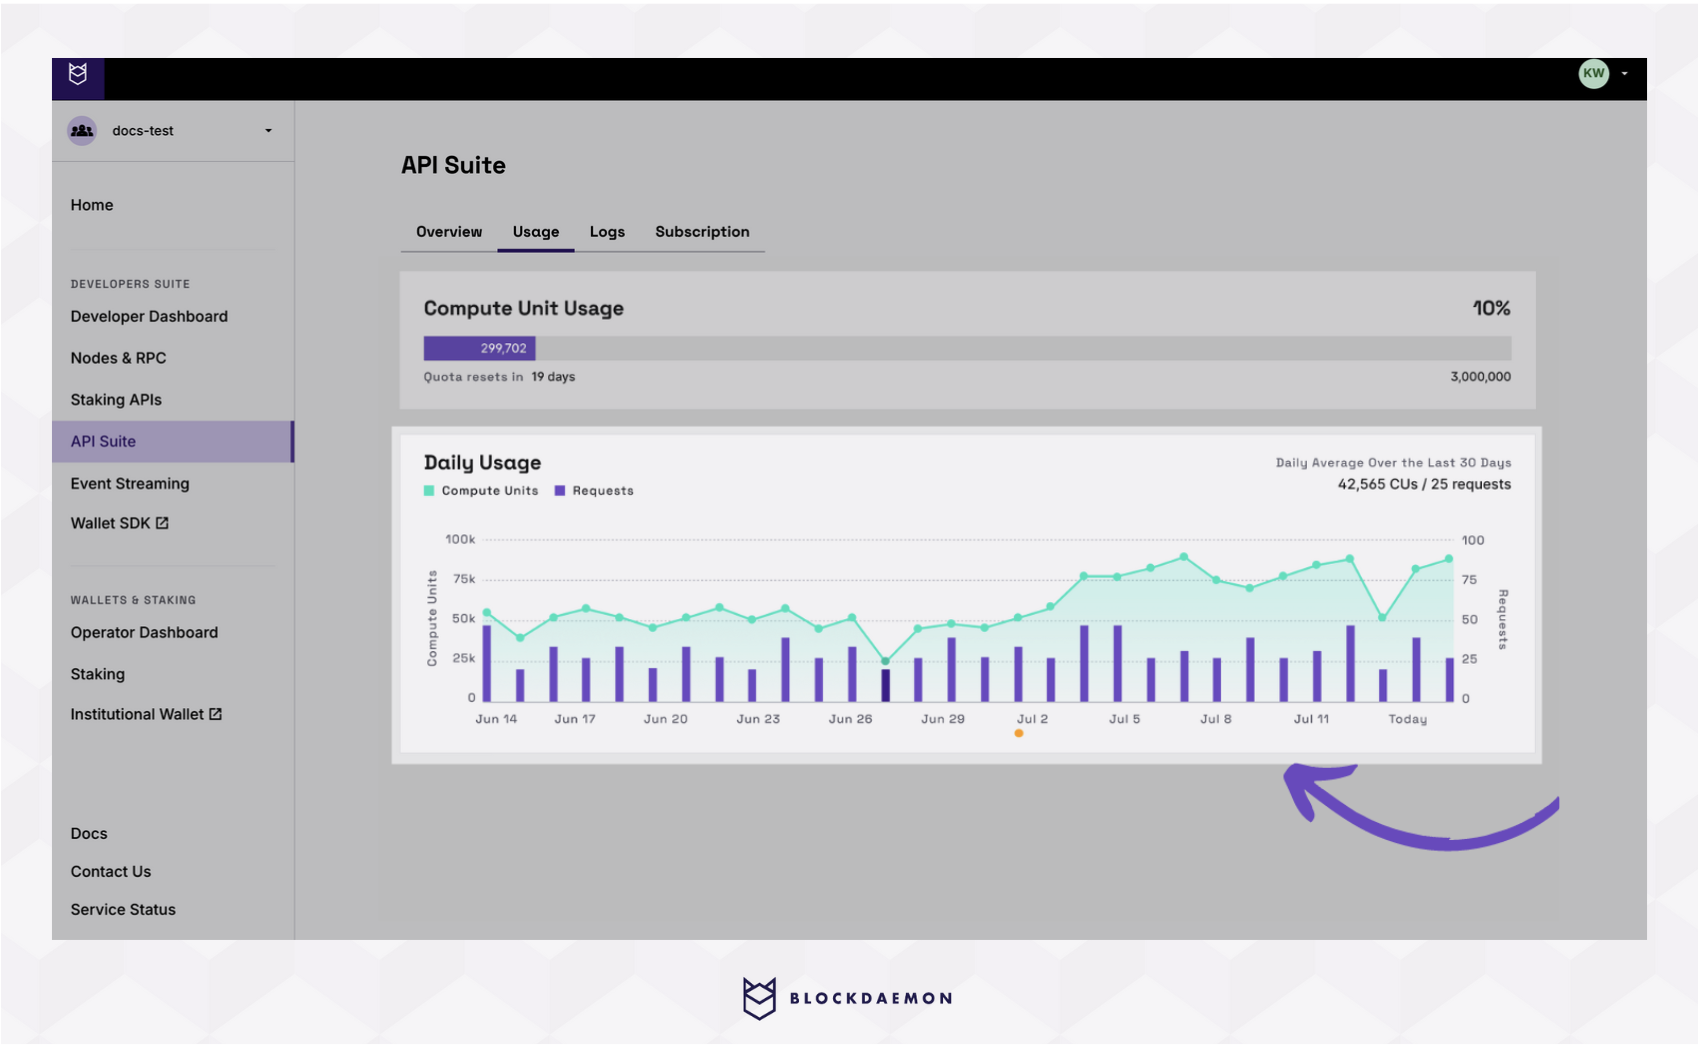Click the Blockdaemon logo in top bar
This screenshot has height=1046, width=1698.
point(78,74)
